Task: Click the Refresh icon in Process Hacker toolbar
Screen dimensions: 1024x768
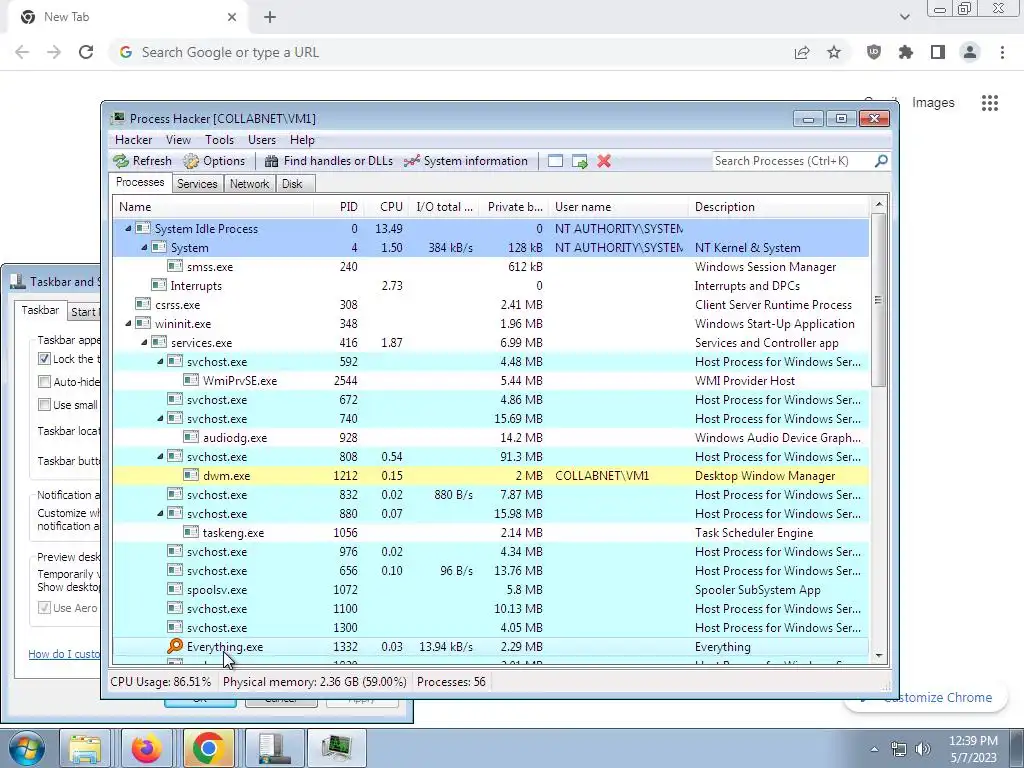Action: [121, 161]
